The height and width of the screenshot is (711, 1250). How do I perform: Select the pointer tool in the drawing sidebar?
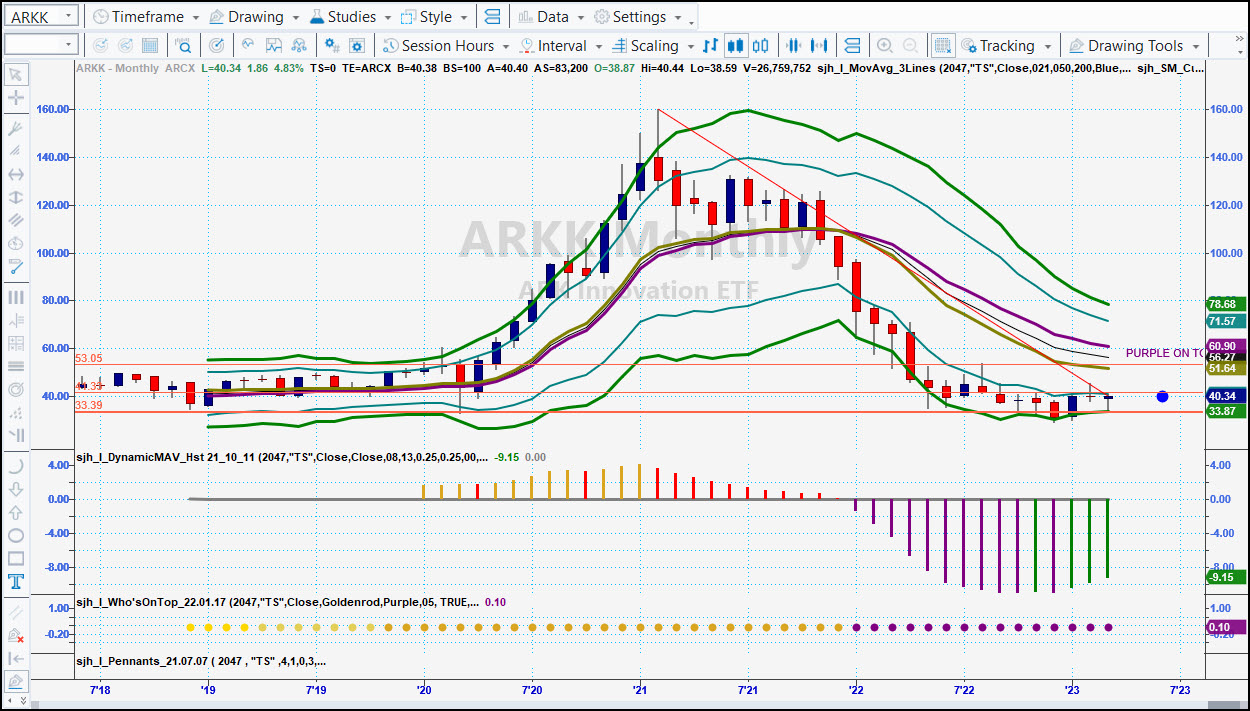[x=16, y=75]
